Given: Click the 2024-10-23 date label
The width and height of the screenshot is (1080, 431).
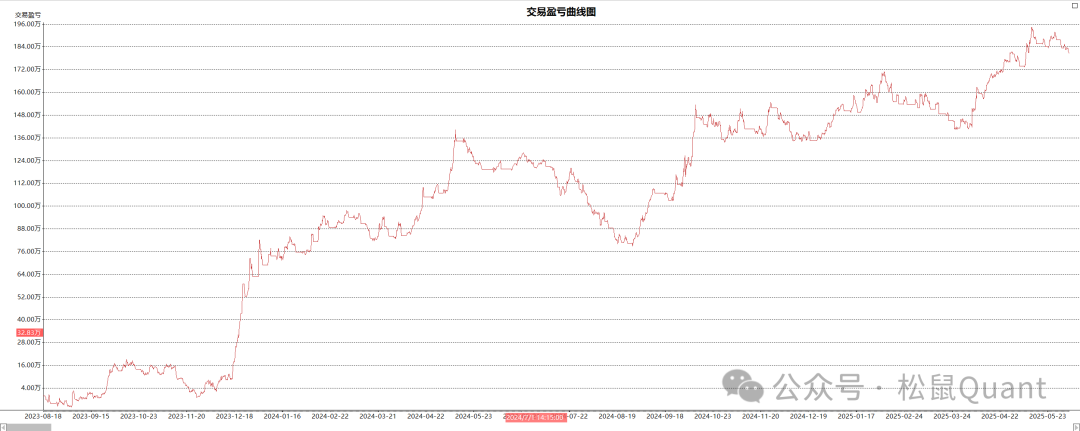Looking at the screenshot, I should (x=715, y=416).
